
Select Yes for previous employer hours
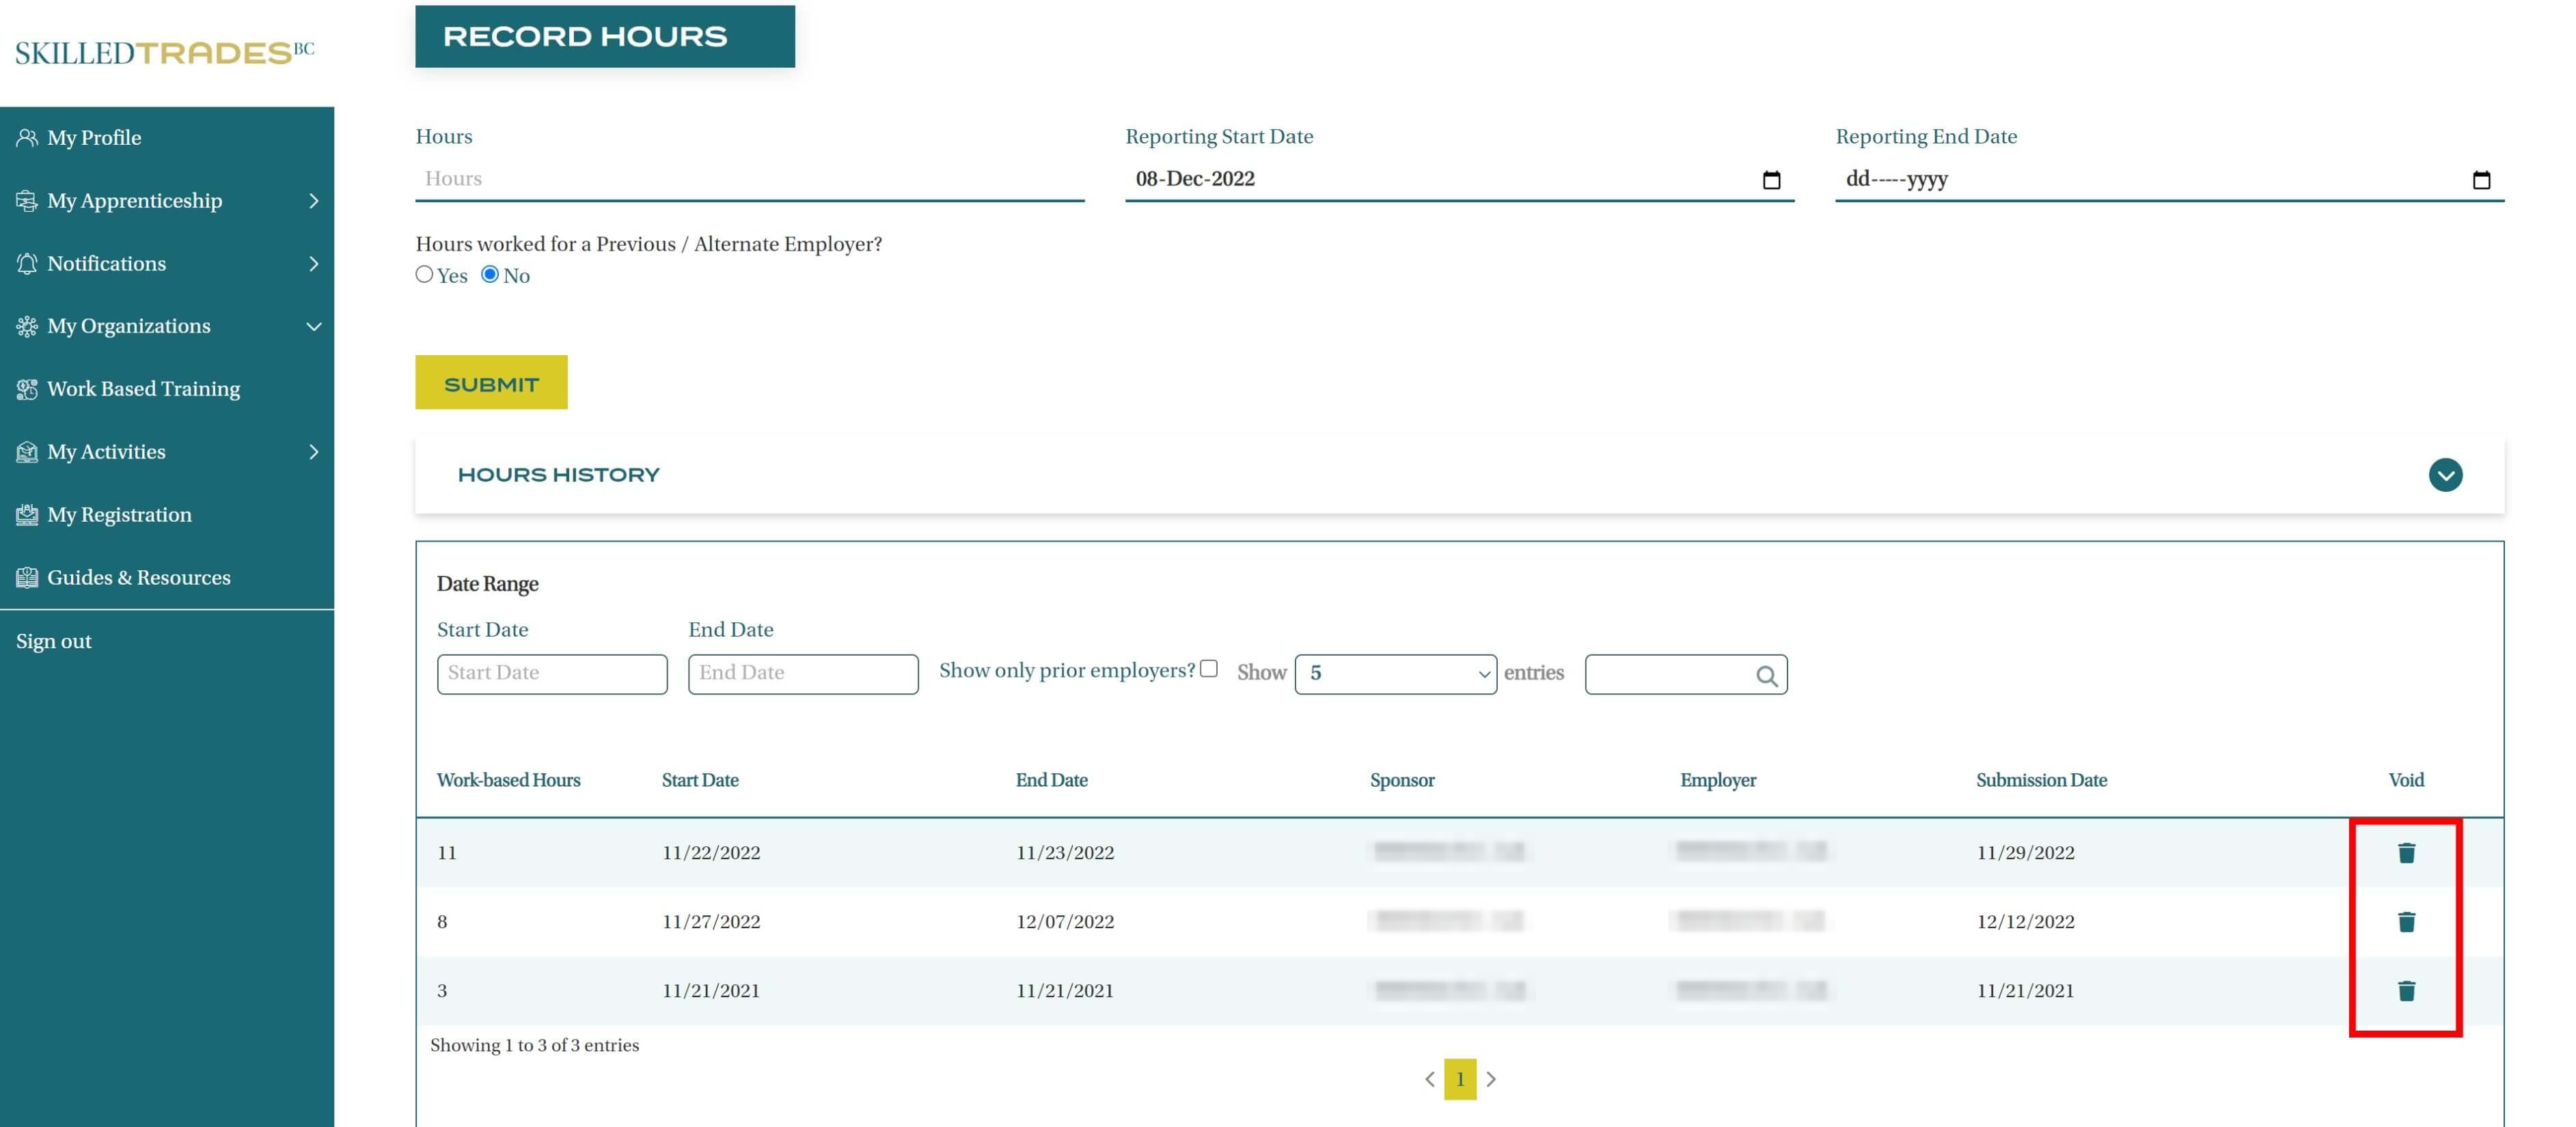pyautogui.click(x=424, y=274)
